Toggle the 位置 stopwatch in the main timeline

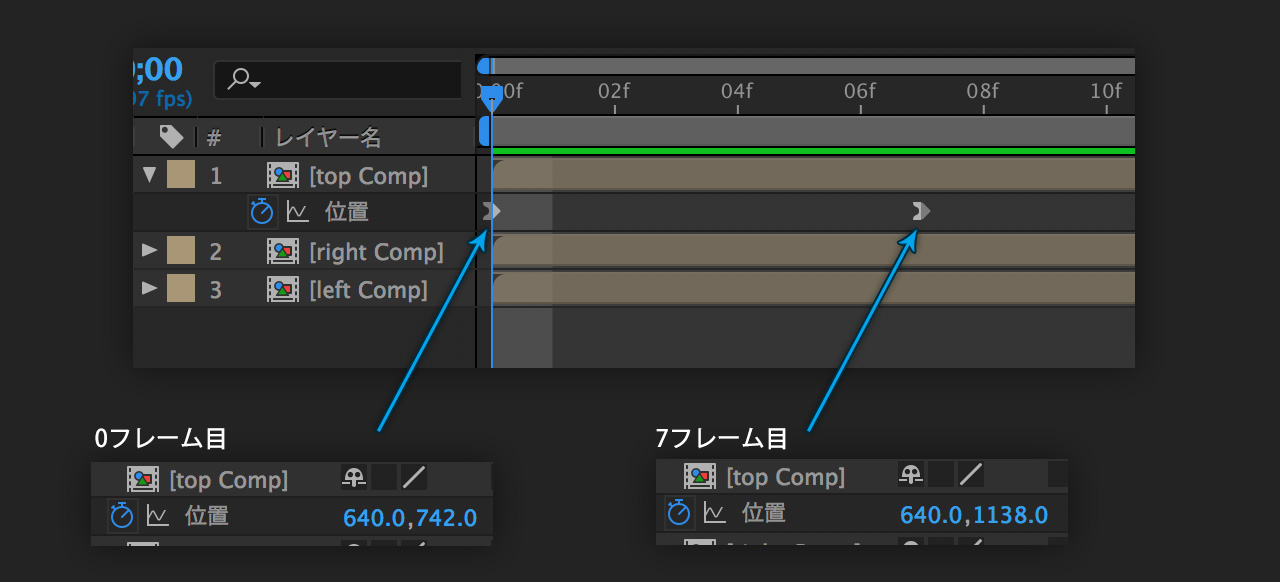point(261,211)
